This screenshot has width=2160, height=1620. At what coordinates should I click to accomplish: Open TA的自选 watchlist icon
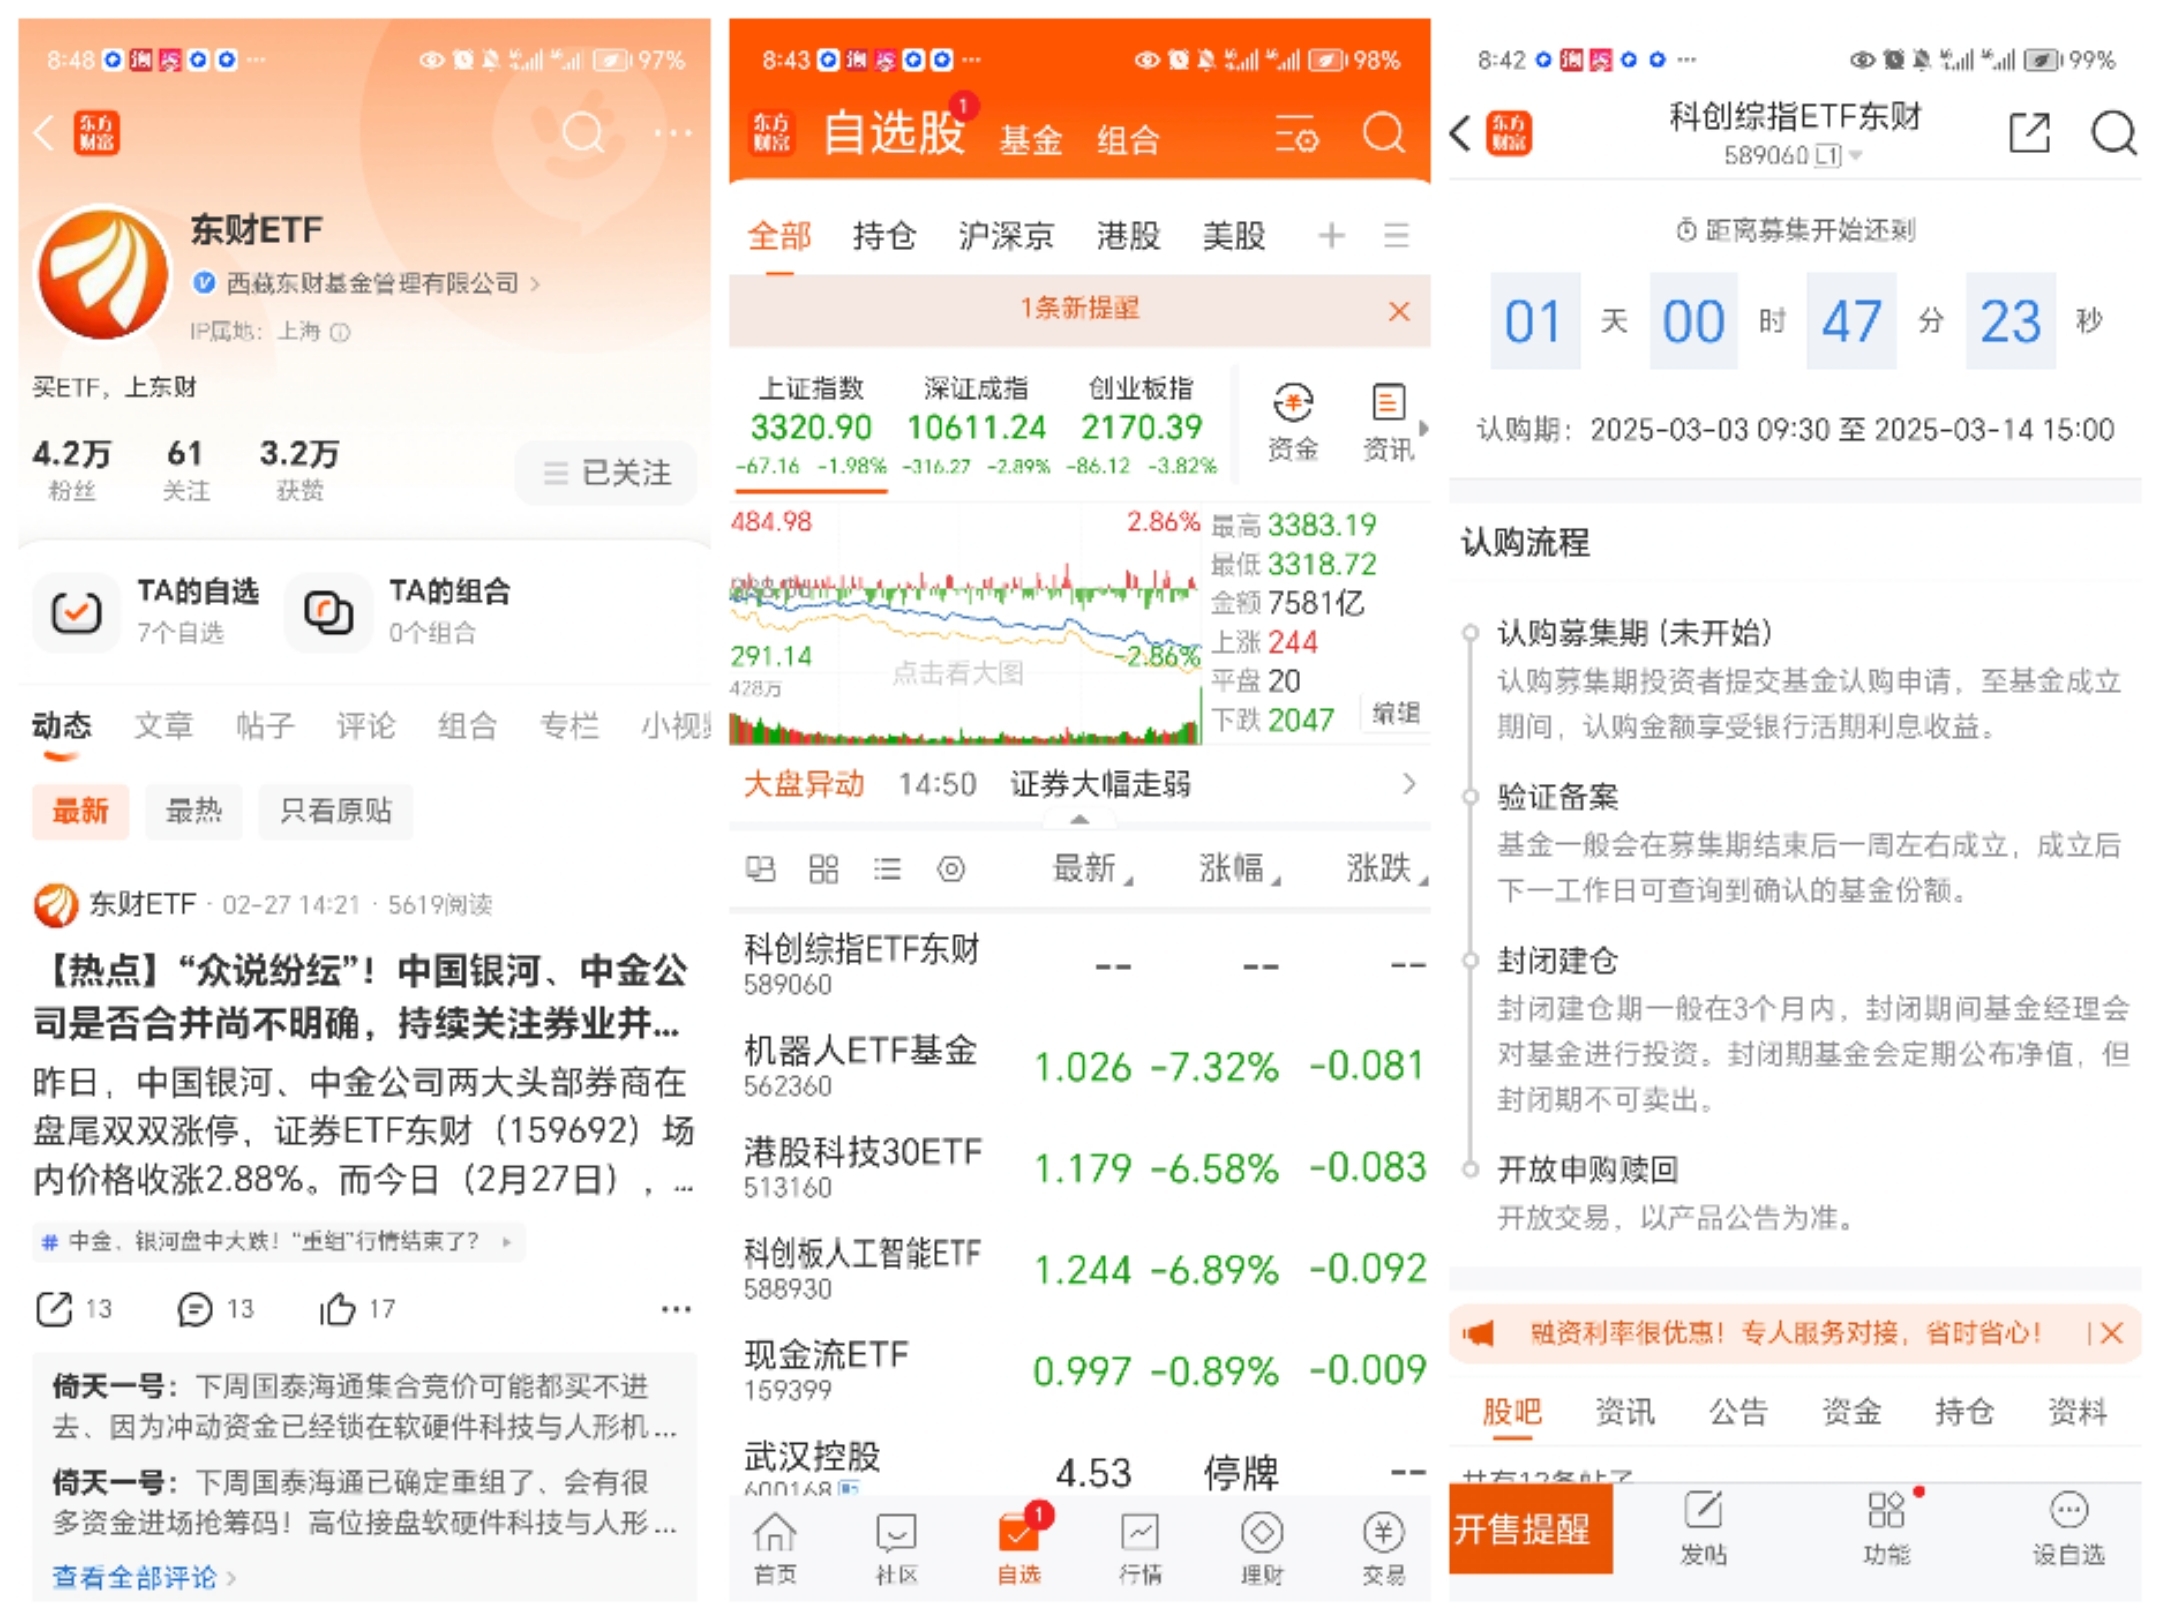(x=76, y=611)
